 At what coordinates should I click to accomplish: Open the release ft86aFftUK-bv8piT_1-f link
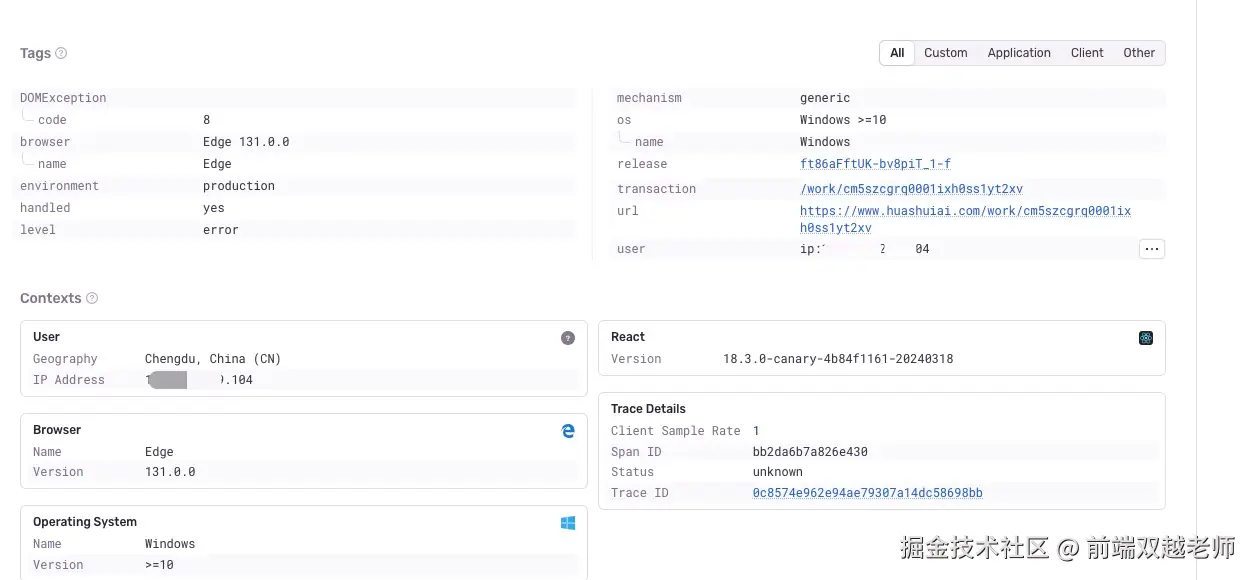point(875,164)
